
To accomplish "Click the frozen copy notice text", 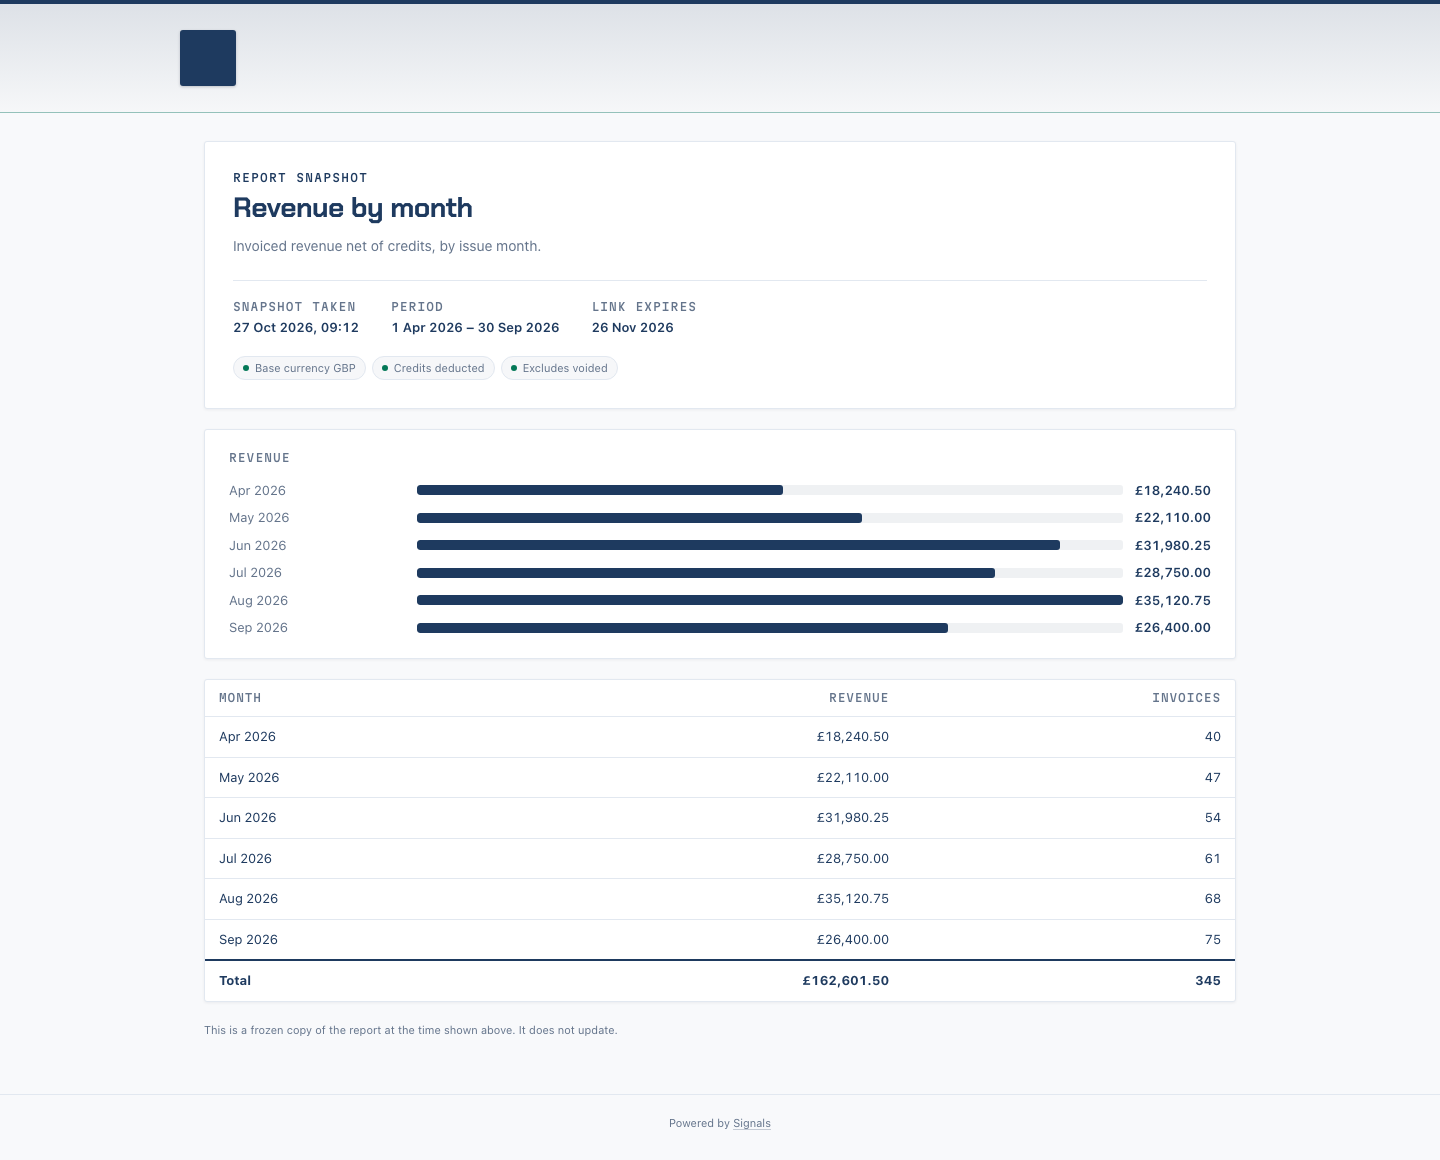I will point(411,1030).
